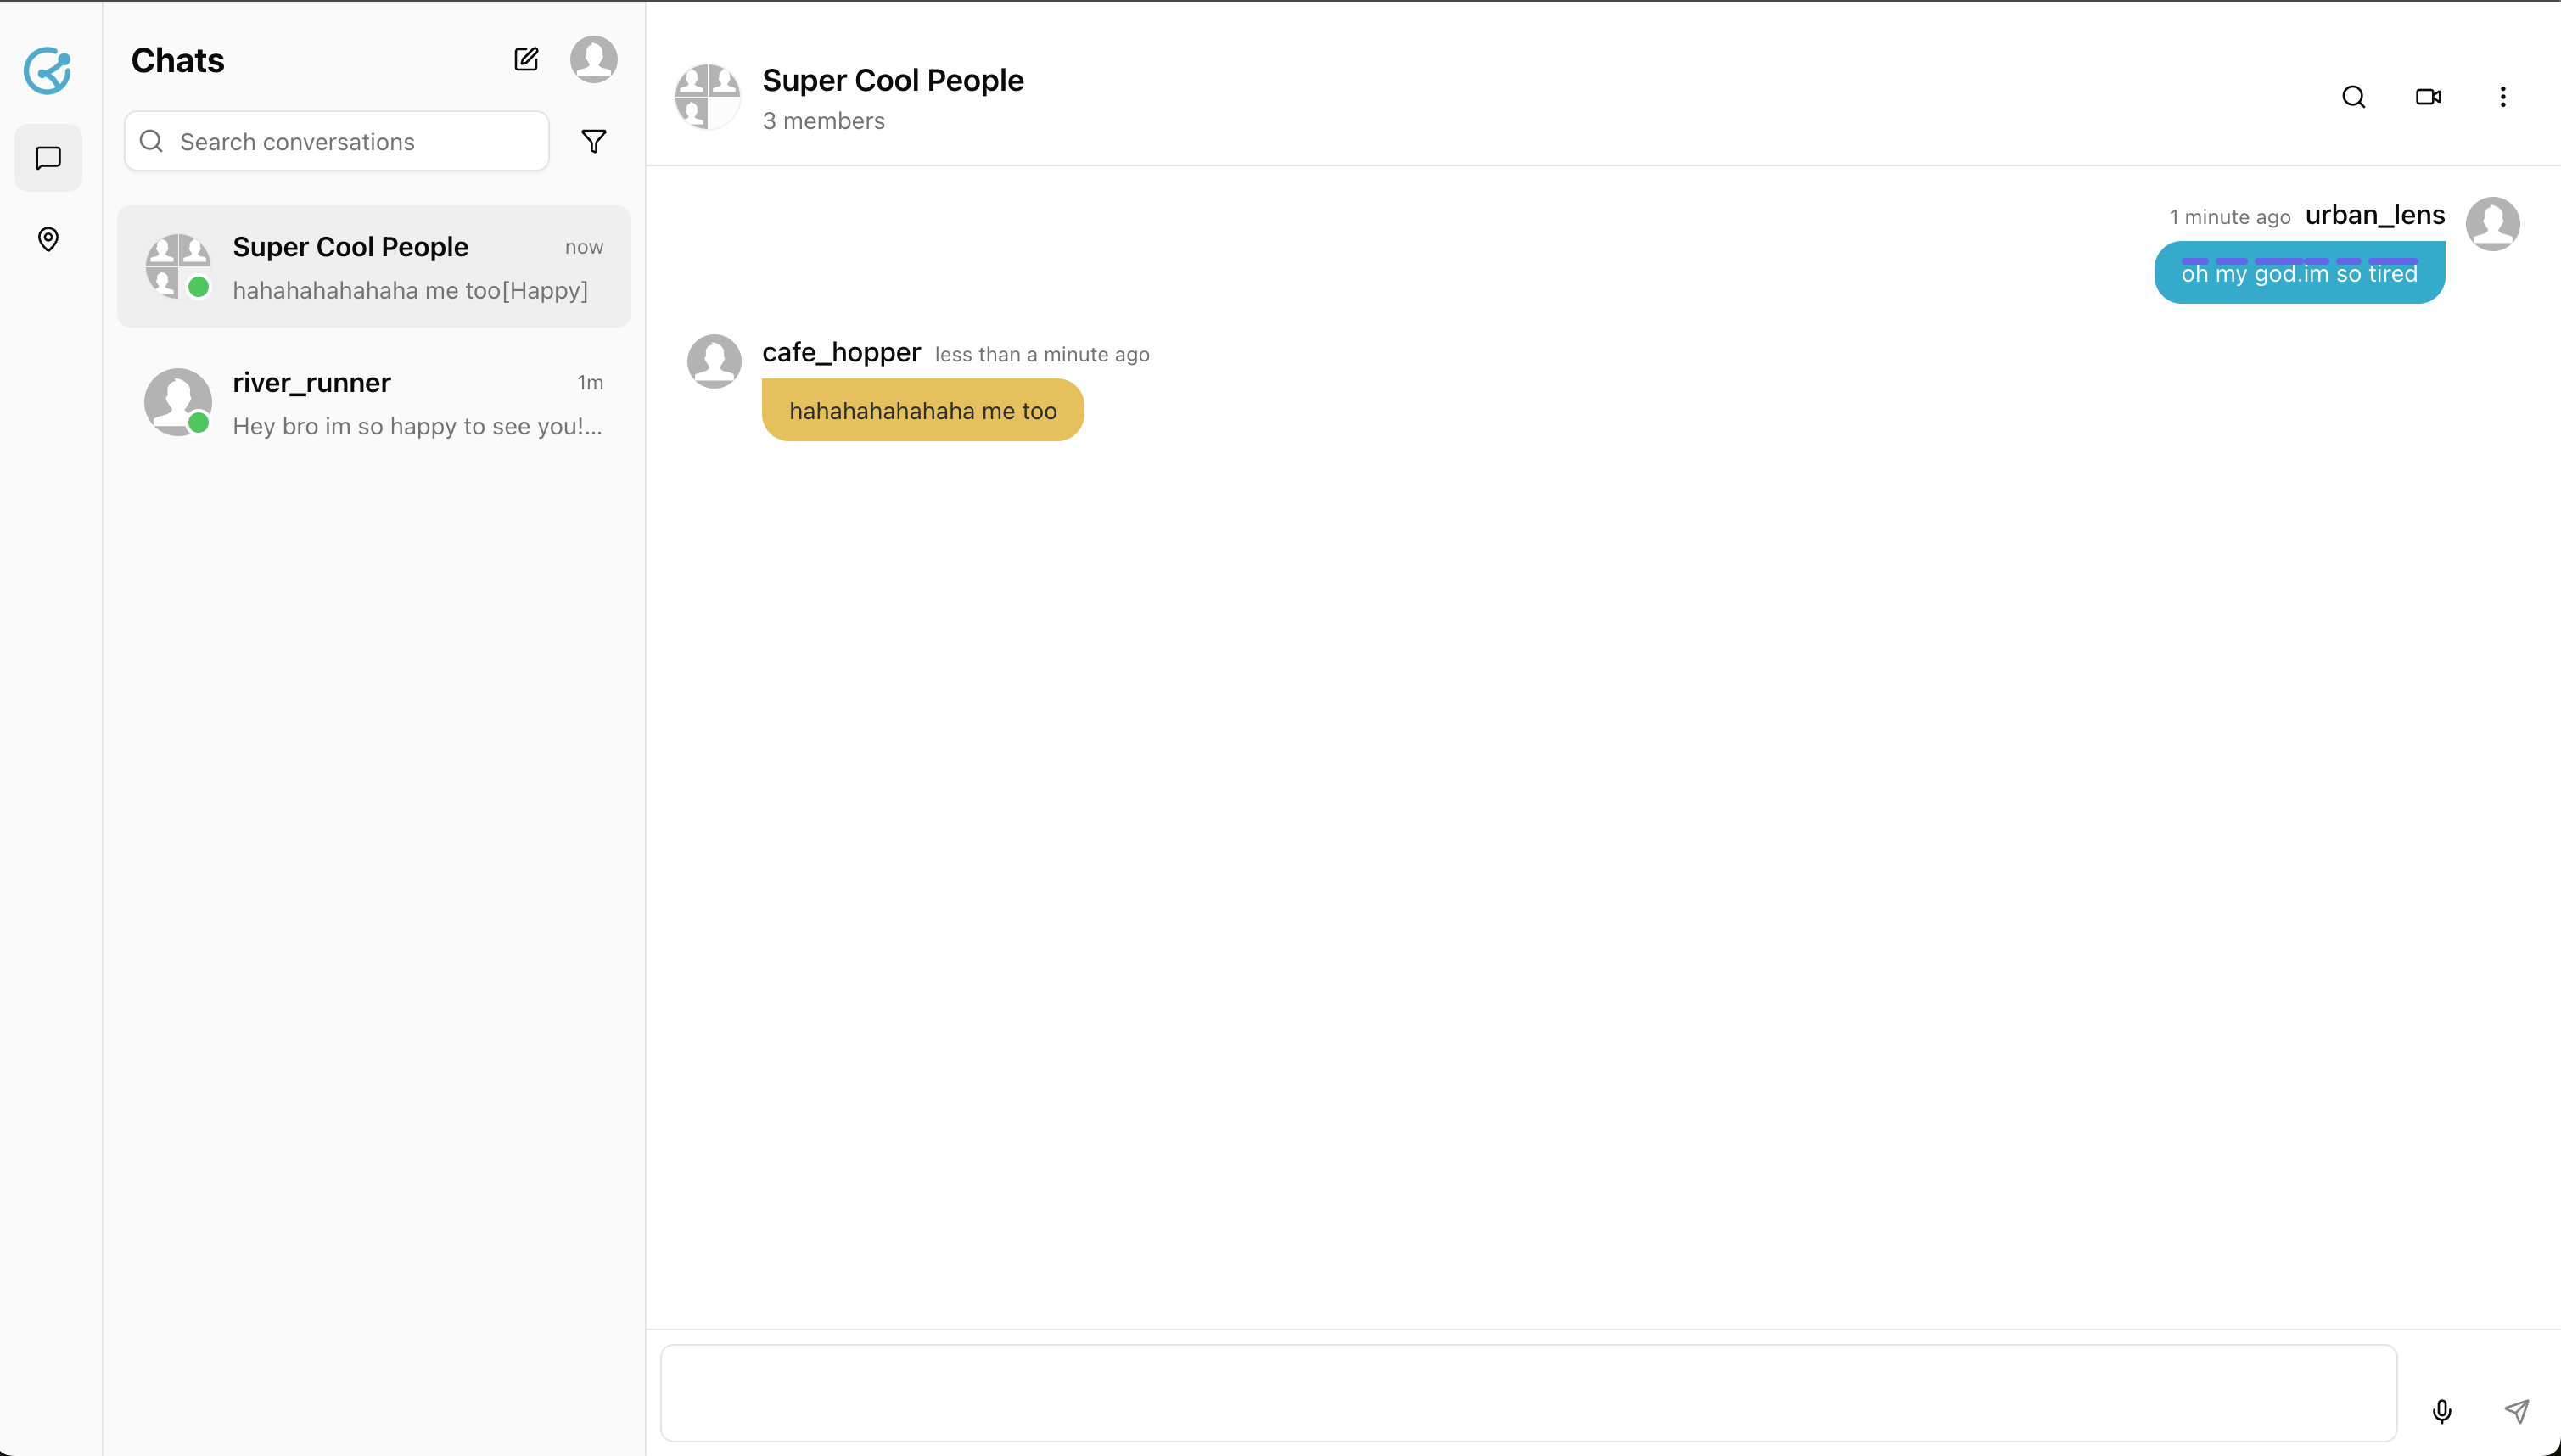
Task: Click the "hahahahahahaha me too" message bubble
Action: tap(922, 410)
